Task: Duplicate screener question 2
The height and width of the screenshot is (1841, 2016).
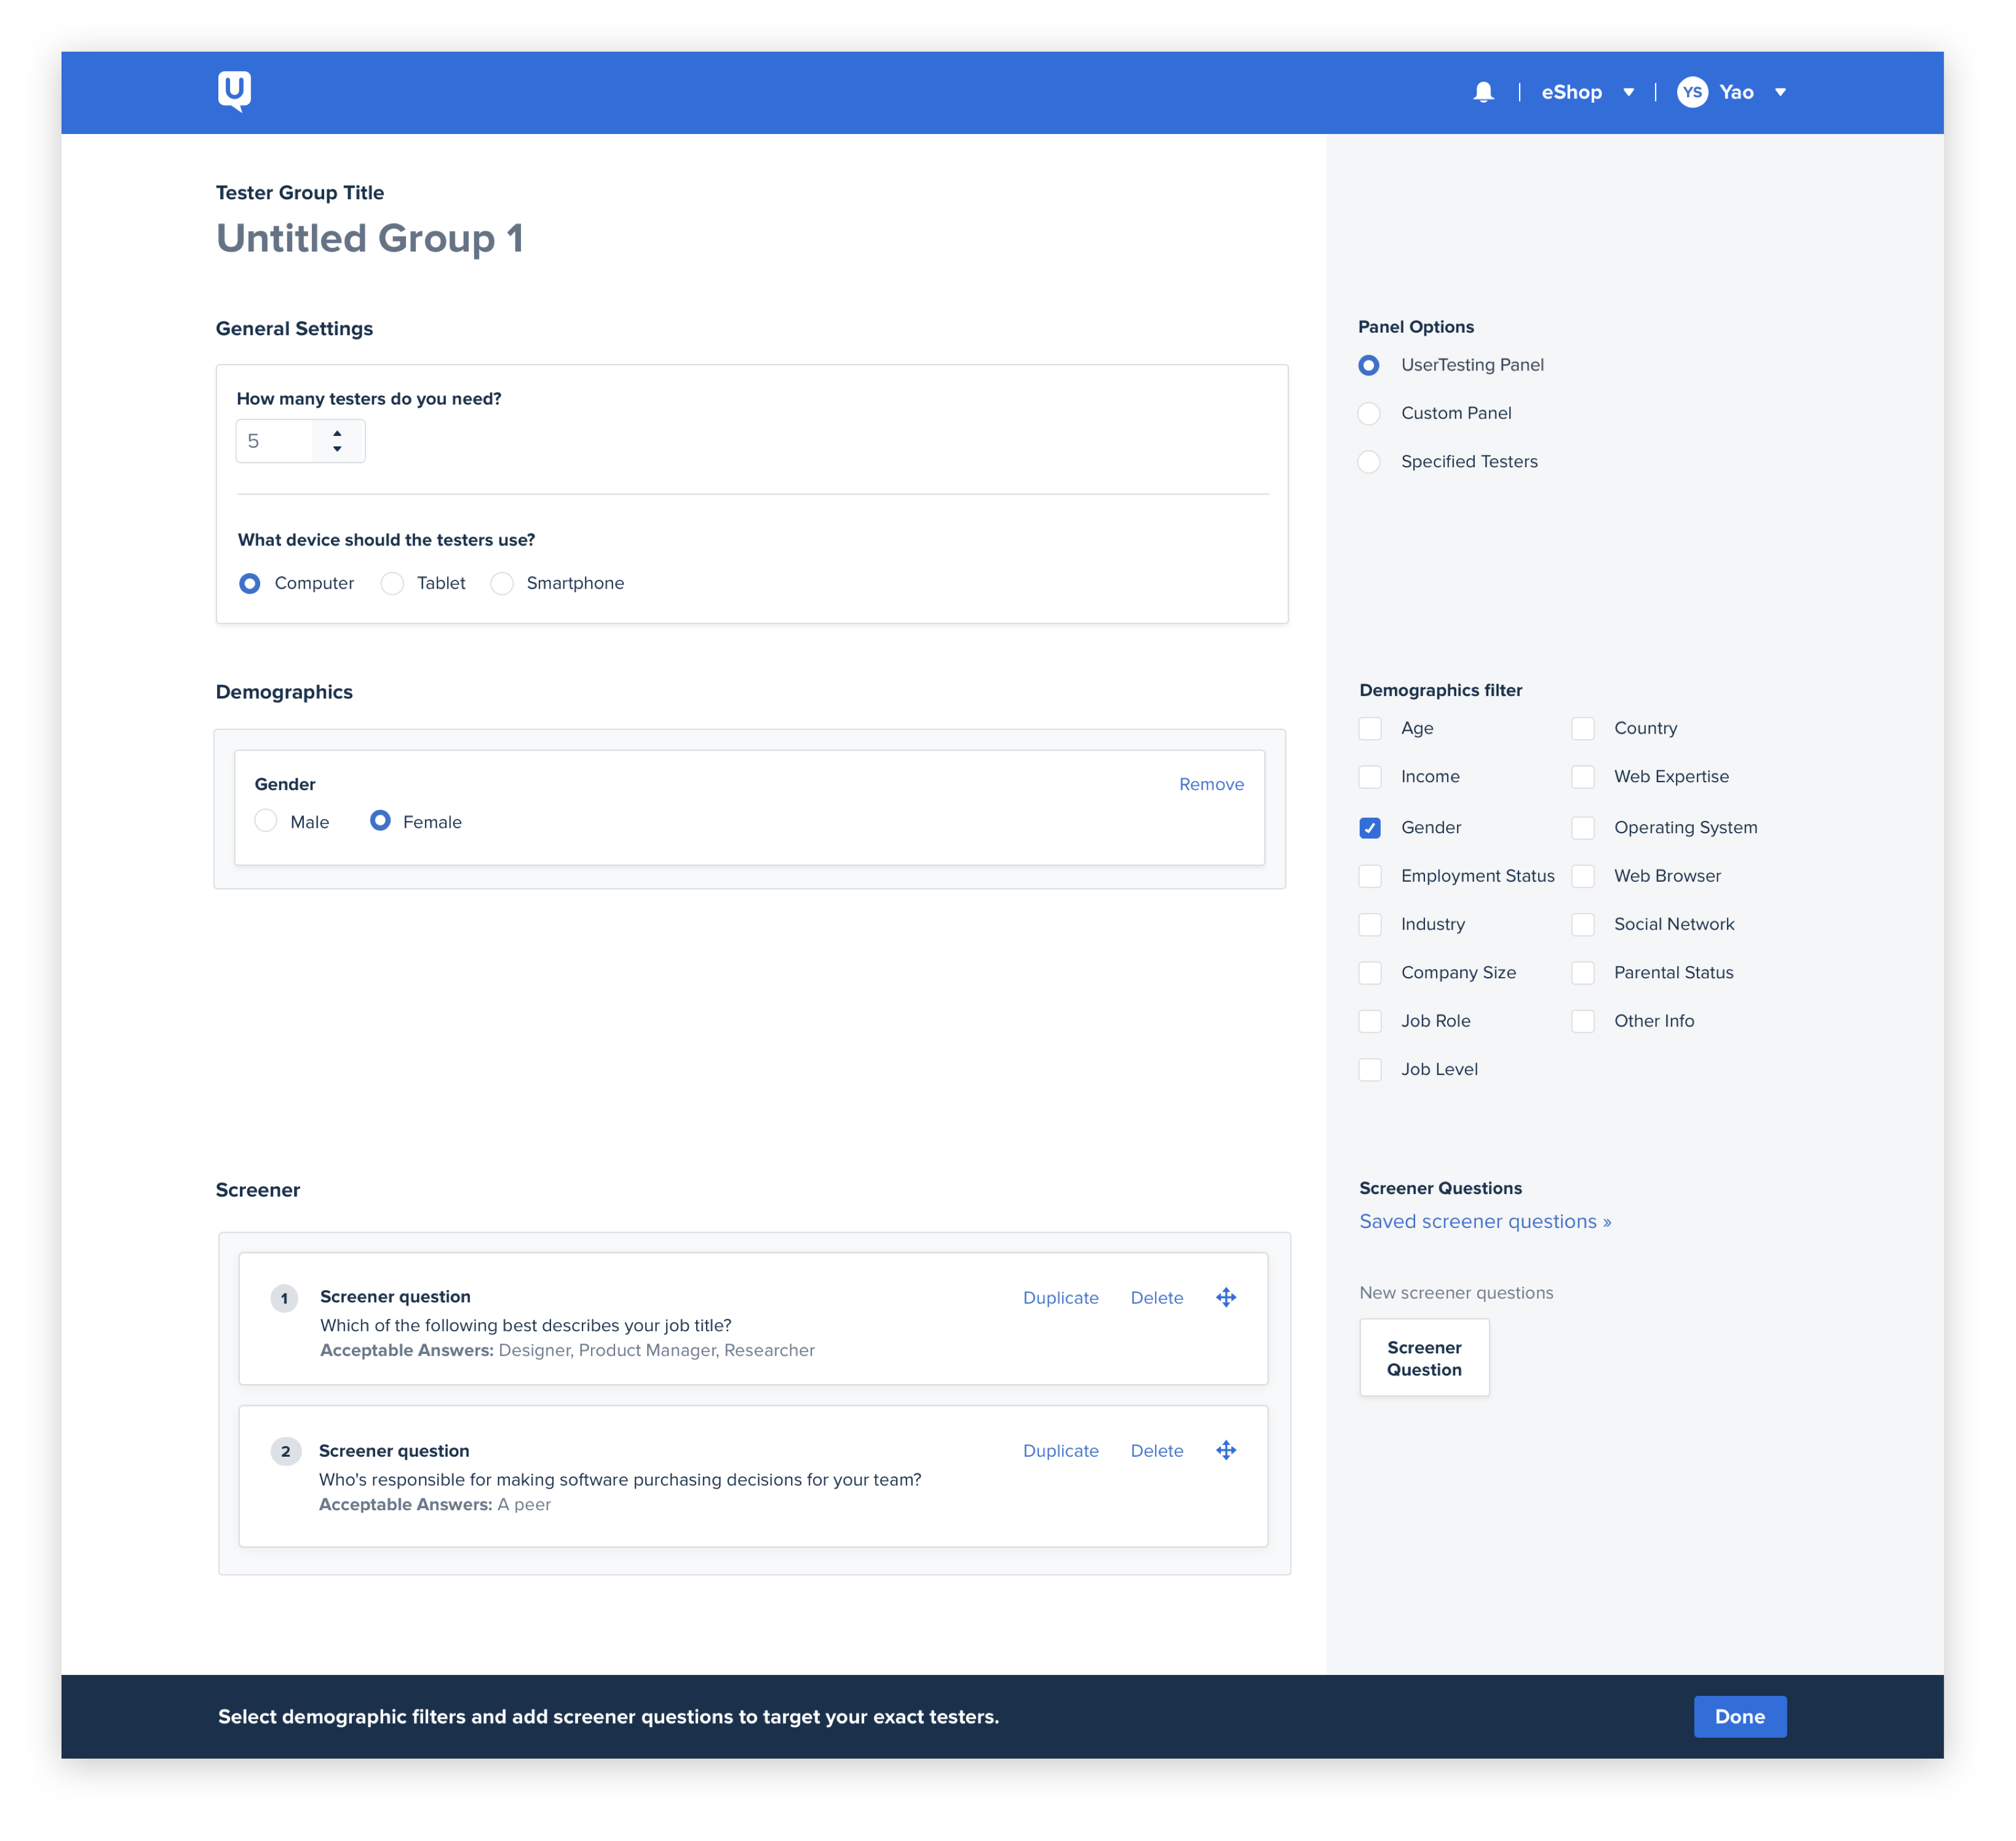Action: [1060, 1450]
